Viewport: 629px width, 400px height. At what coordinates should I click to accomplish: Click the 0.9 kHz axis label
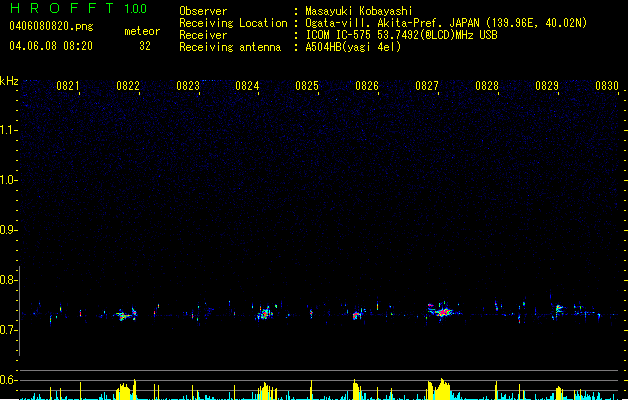(x=8, y=230)
